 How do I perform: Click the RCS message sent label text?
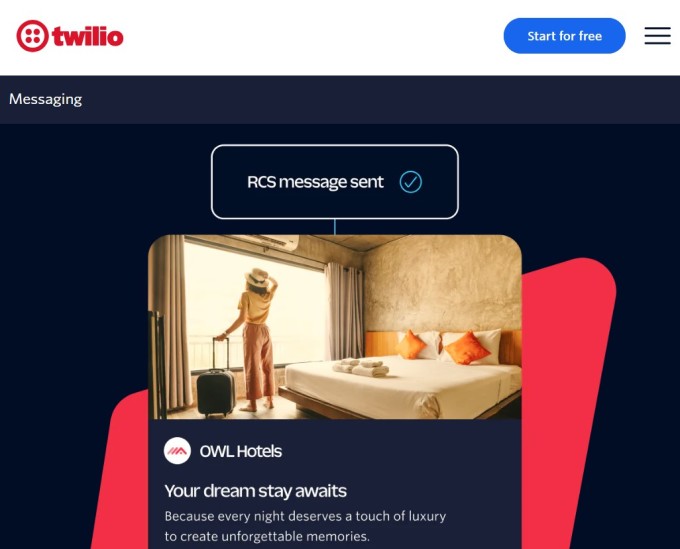tap(315, 182)
